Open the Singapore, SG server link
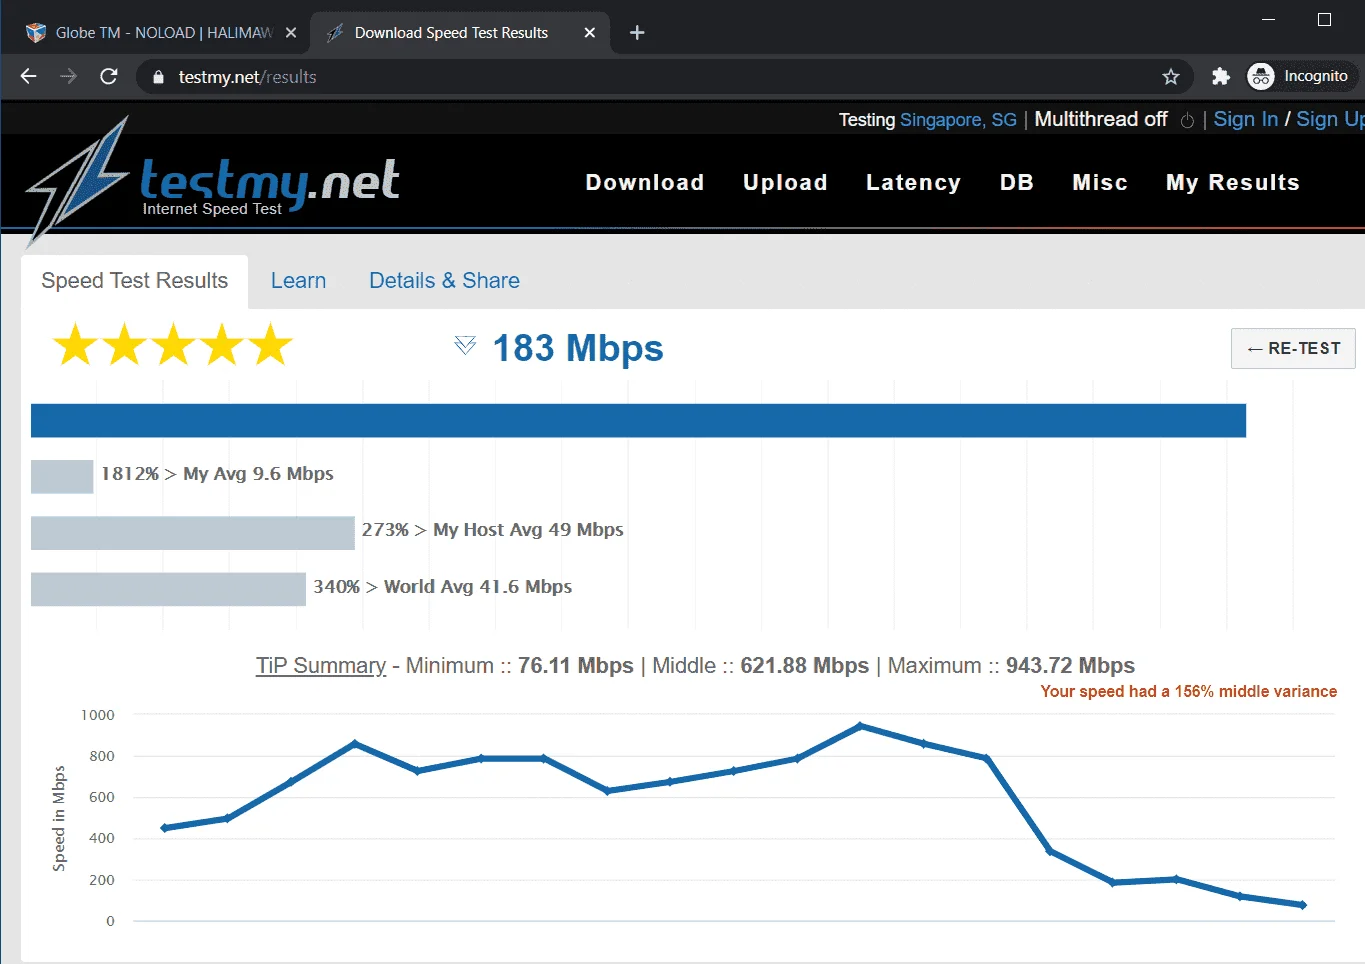 point(958,120)
